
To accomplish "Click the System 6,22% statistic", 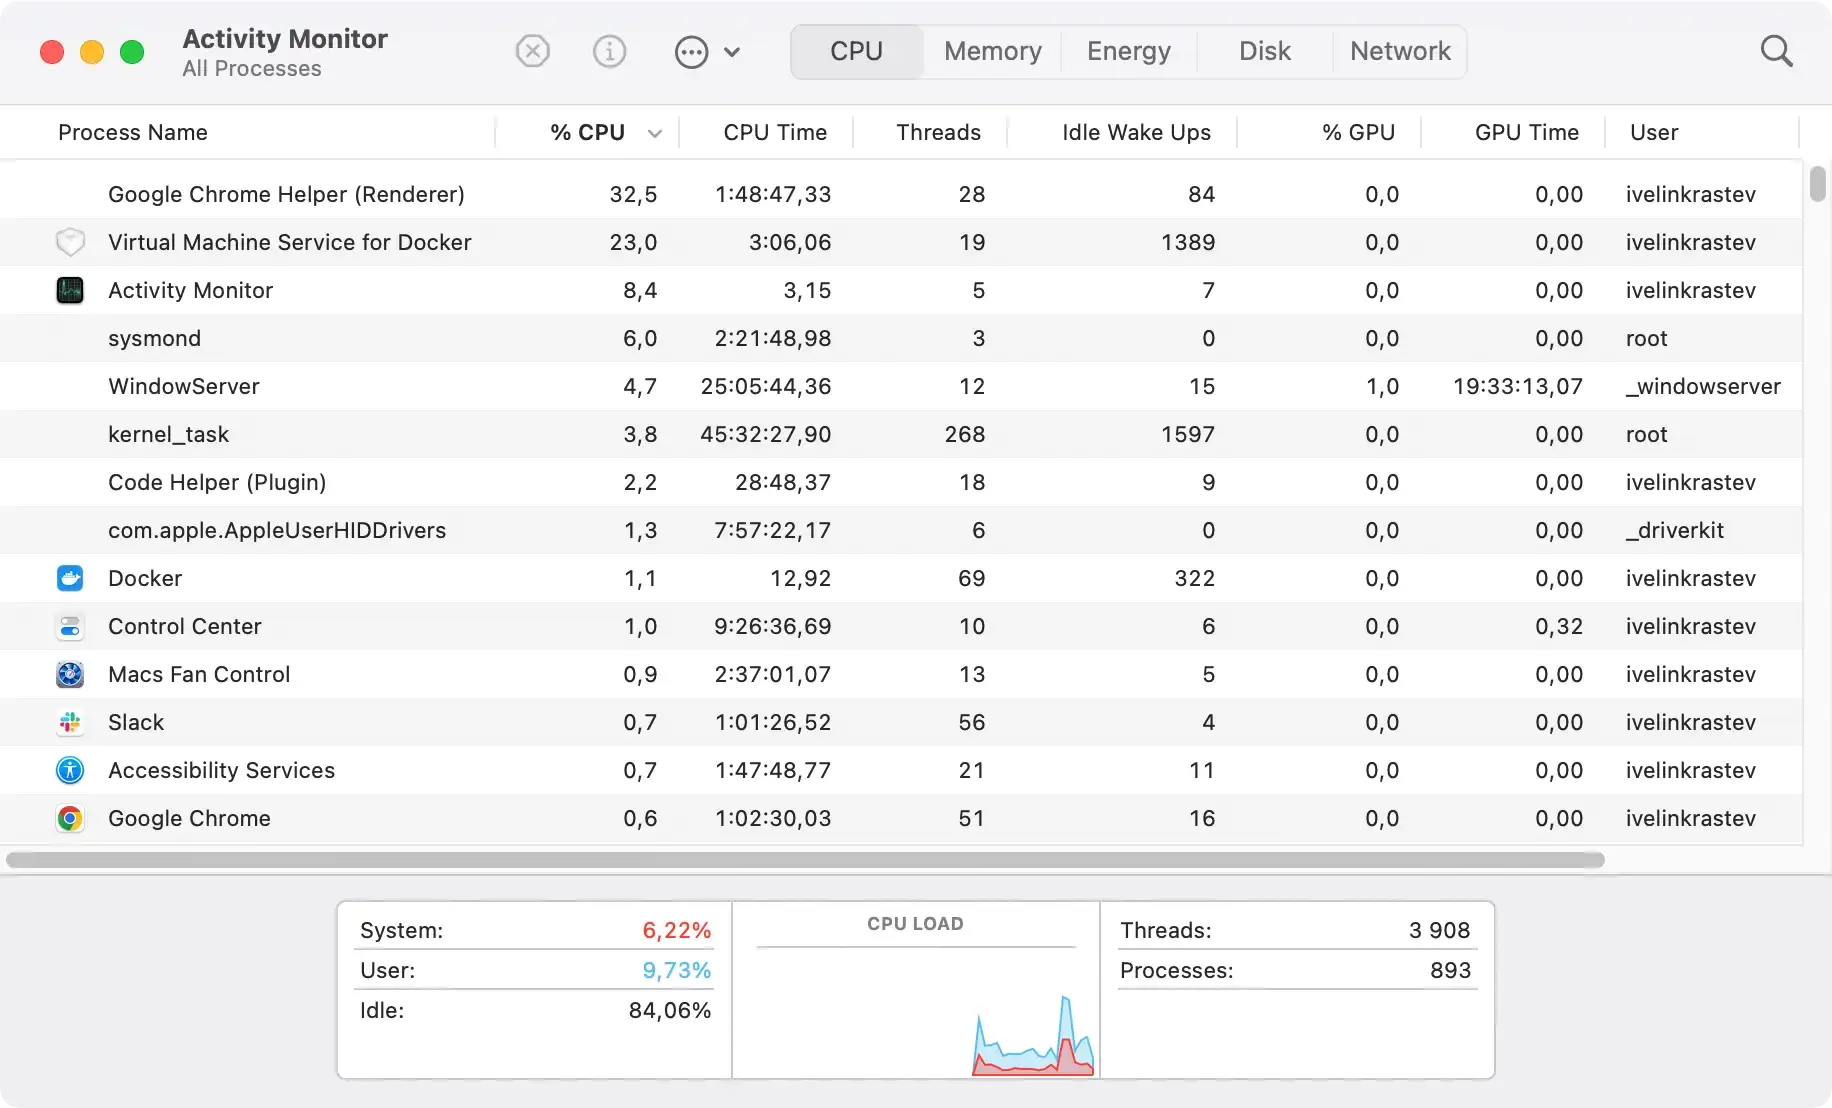I will tap(535, 930).
